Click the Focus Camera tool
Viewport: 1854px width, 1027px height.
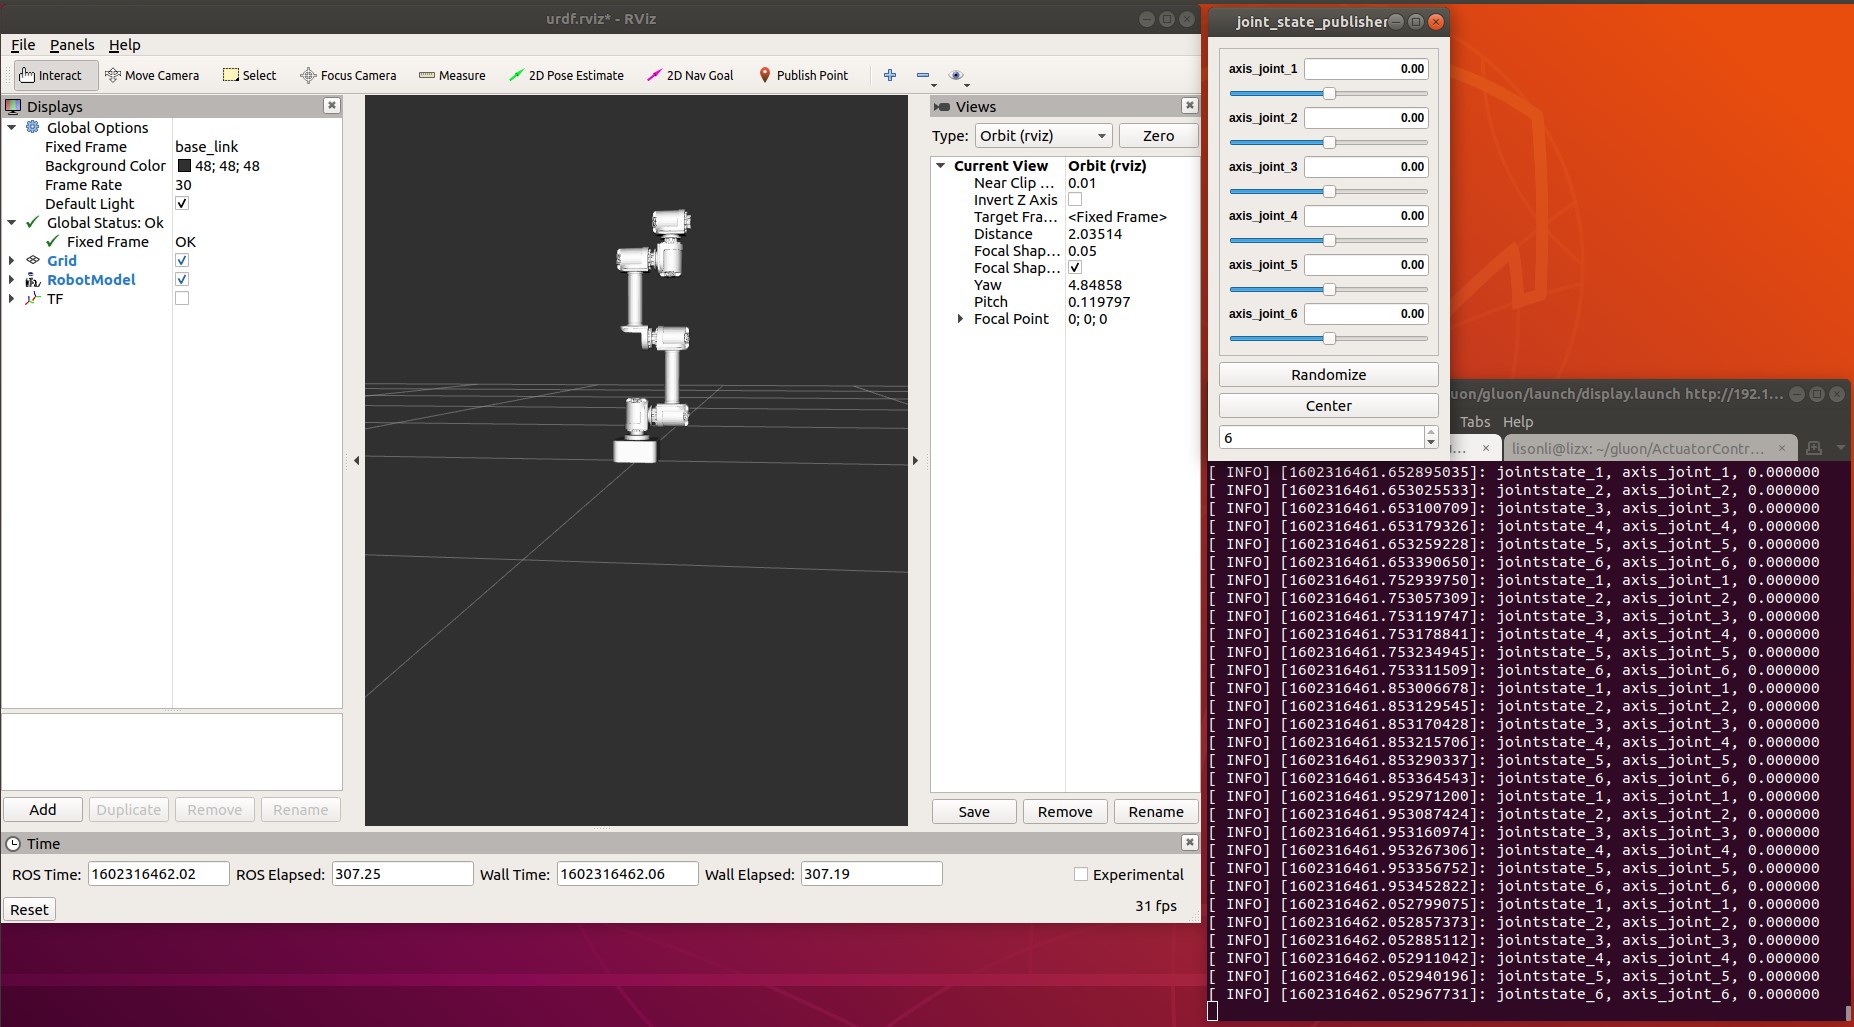click(347, 75)
